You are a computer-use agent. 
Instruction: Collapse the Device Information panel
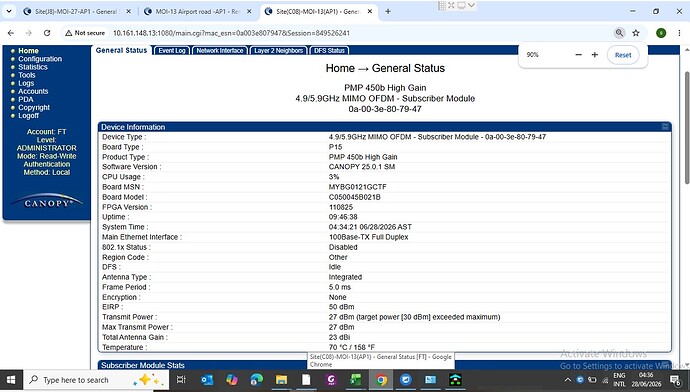(x=665, y=127)
